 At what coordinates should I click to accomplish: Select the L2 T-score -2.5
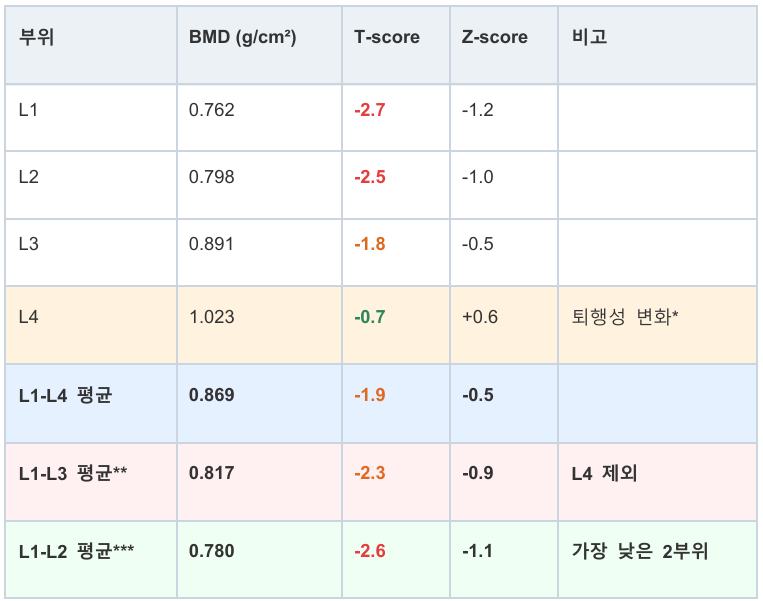point(370,177)
